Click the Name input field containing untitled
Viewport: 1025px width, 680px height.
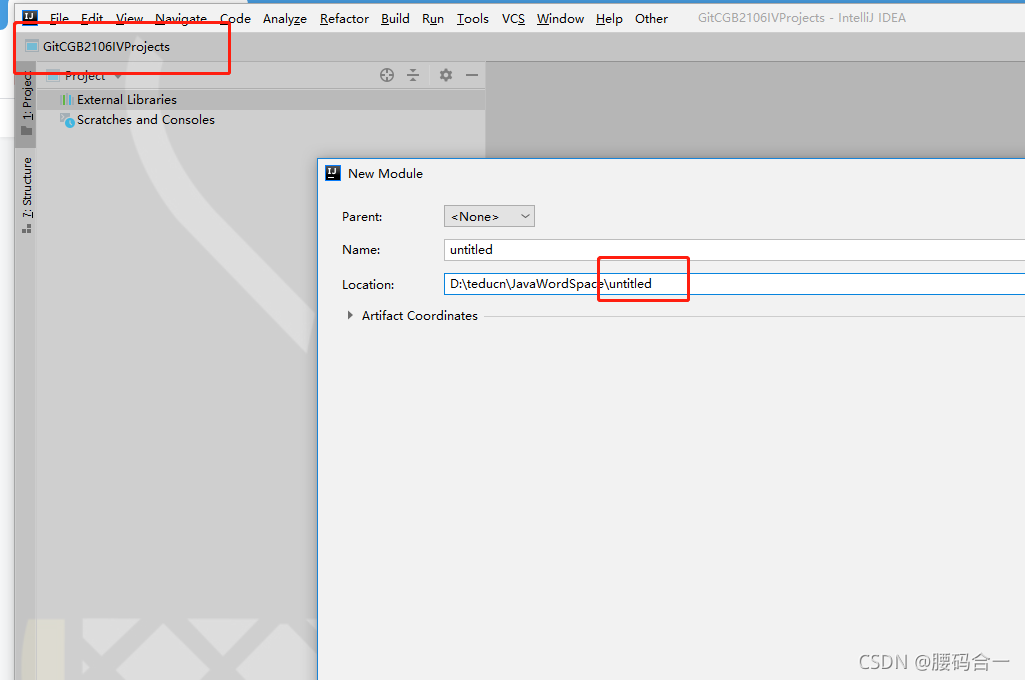point(734,250)
